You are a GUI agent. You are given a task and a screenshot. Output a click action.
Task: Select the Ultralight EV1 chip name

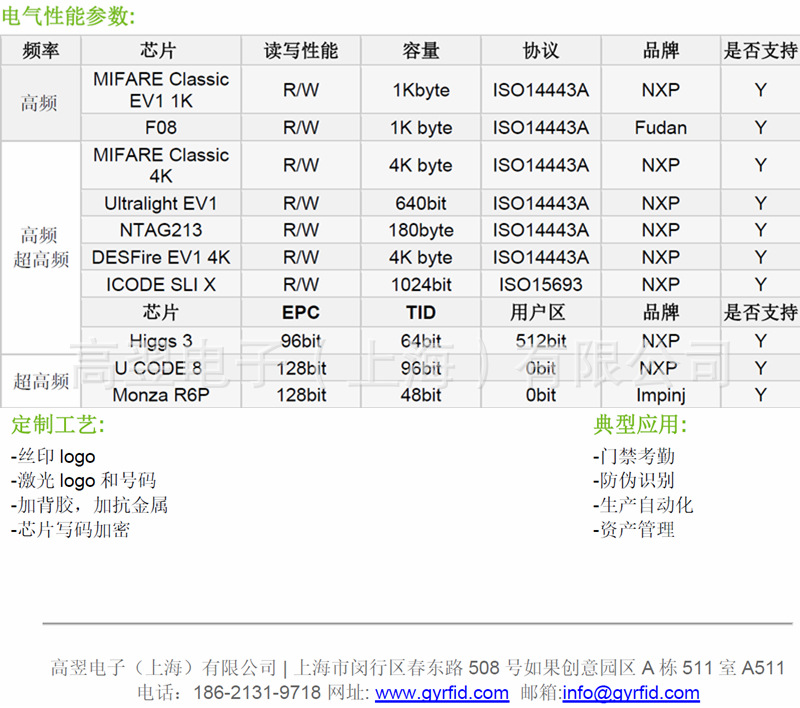(x=161, y=203)
